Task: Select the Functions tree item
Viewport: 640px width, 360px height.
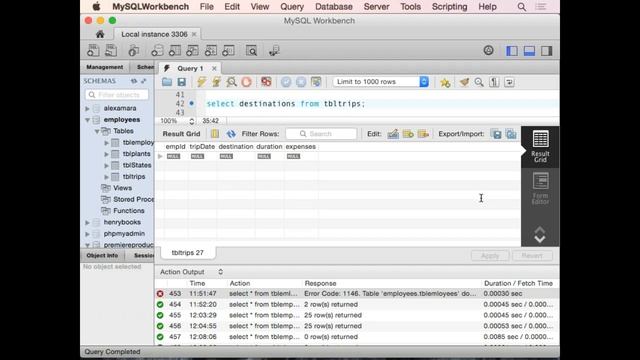Action: (x=129, y=211)
